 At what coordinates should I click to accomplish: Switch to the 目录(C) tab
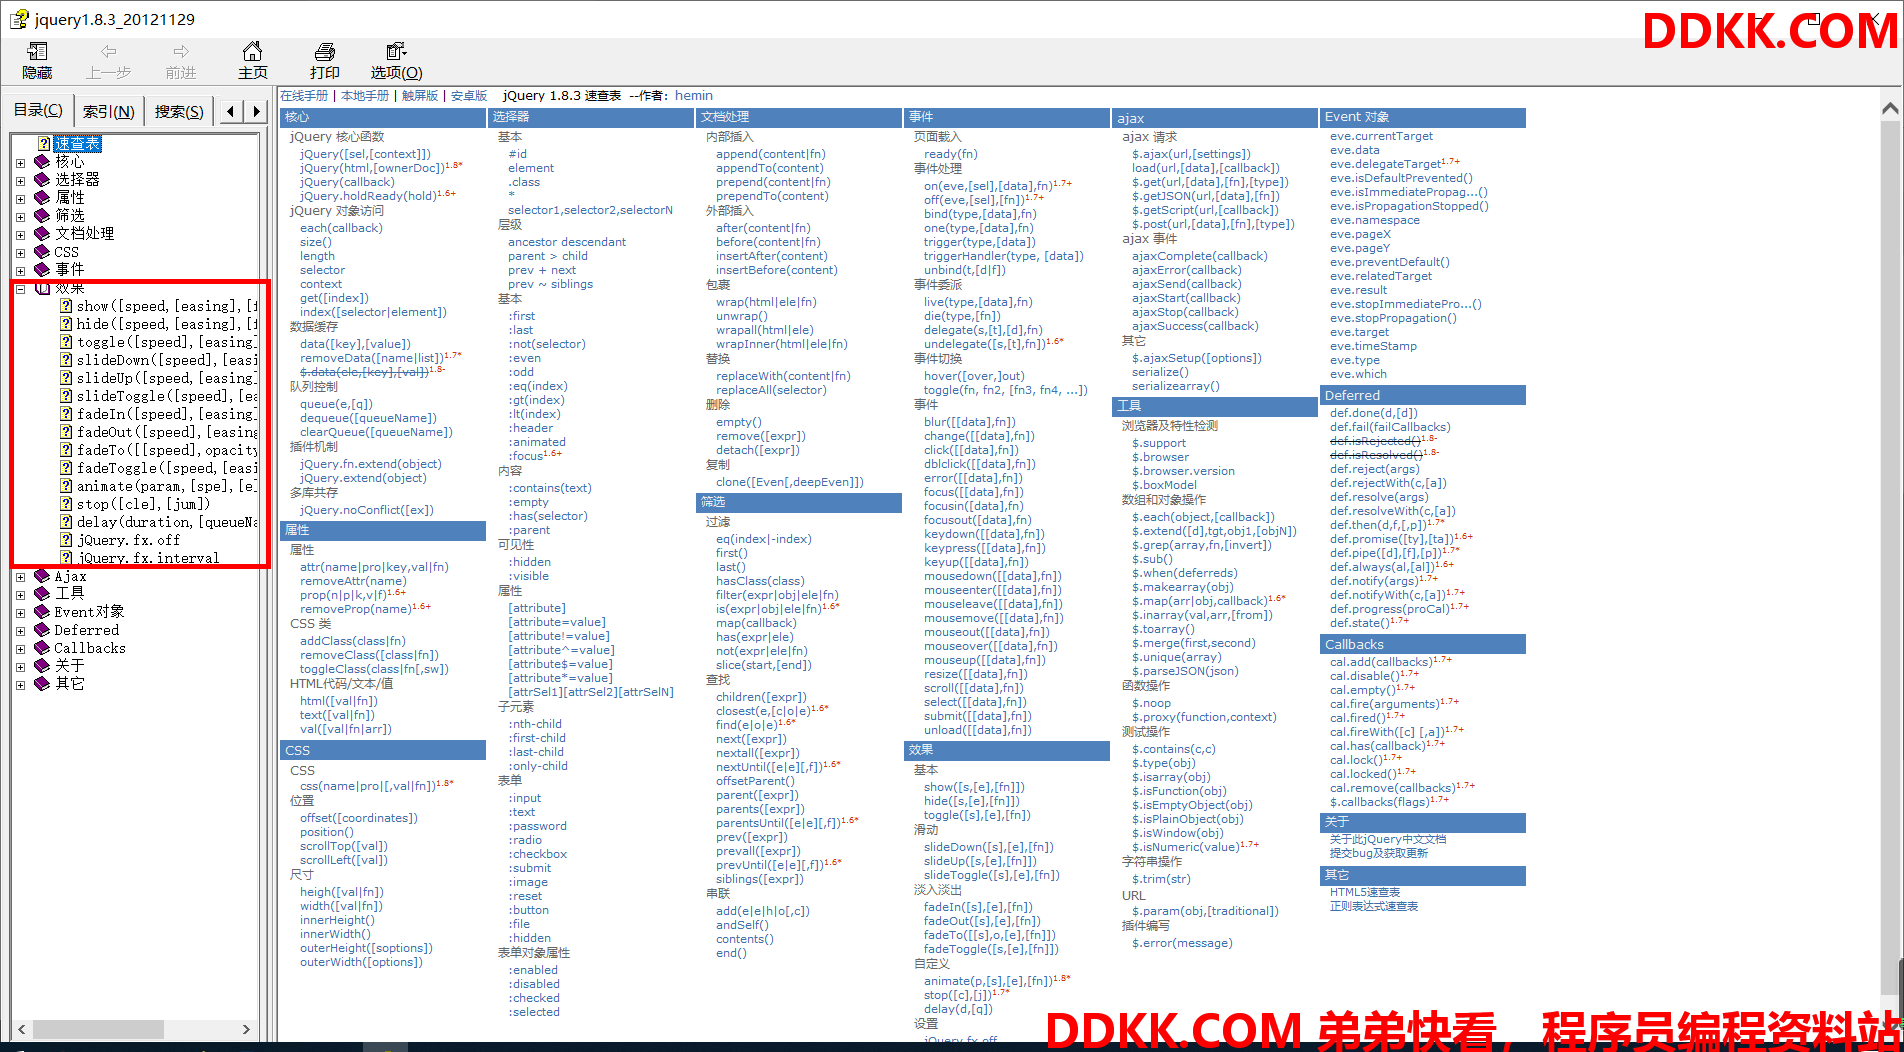click(38, 110)
